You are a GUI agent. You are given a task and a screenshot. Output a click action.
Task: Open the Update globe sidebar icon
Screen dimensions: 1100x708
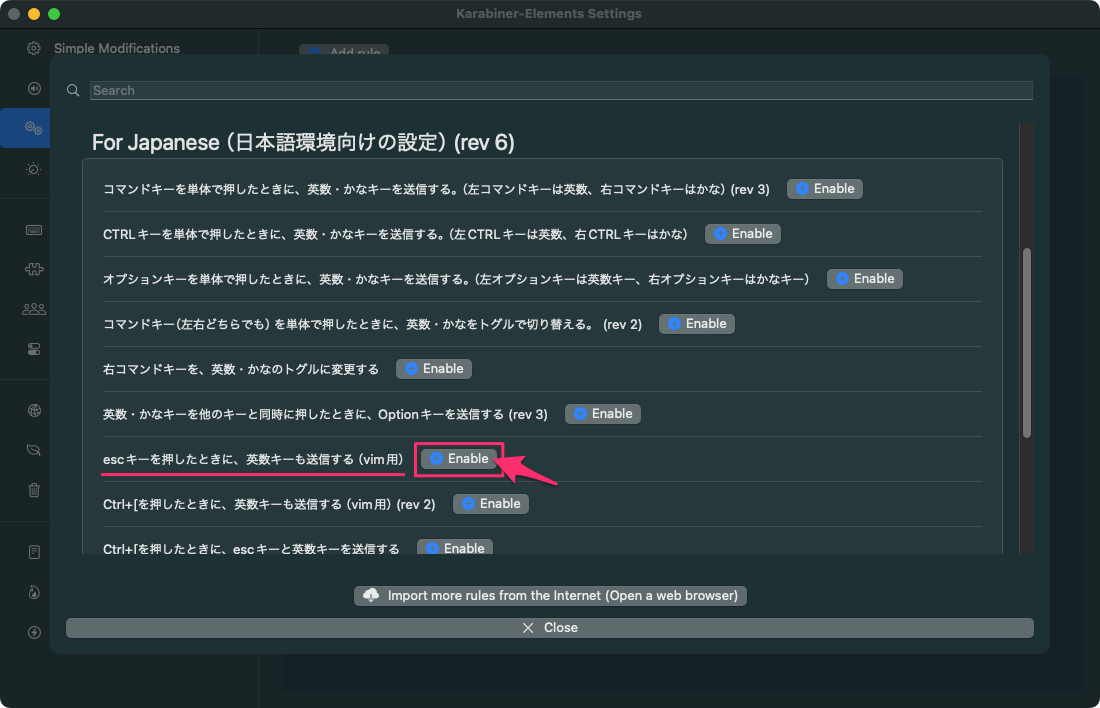[34, 410]
